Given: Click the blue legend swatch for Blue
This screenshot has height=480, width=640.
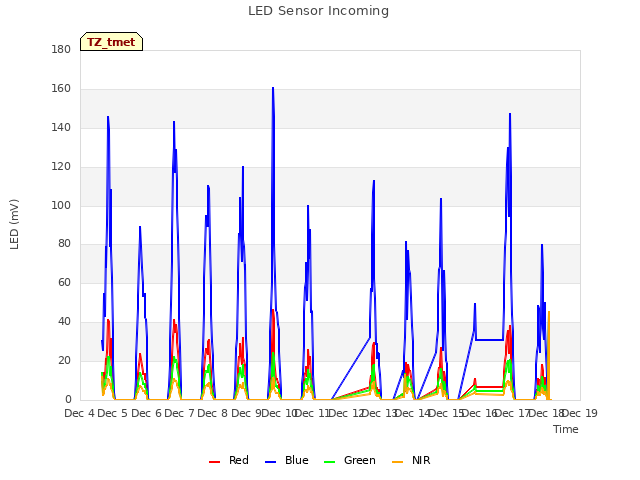Looking at the screenshot, I should 271,462.
